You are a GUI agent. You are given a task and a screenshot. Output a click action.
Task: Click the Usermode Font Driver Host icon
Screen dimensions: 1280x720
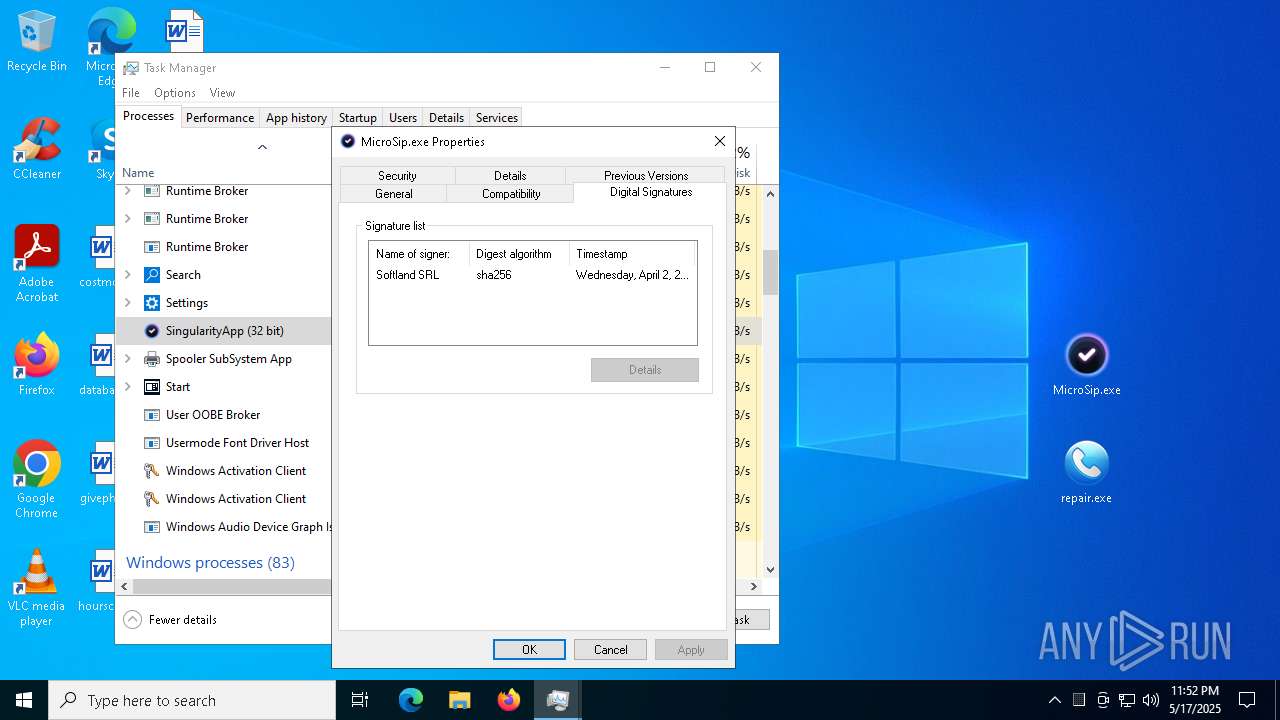pos(152,443)
